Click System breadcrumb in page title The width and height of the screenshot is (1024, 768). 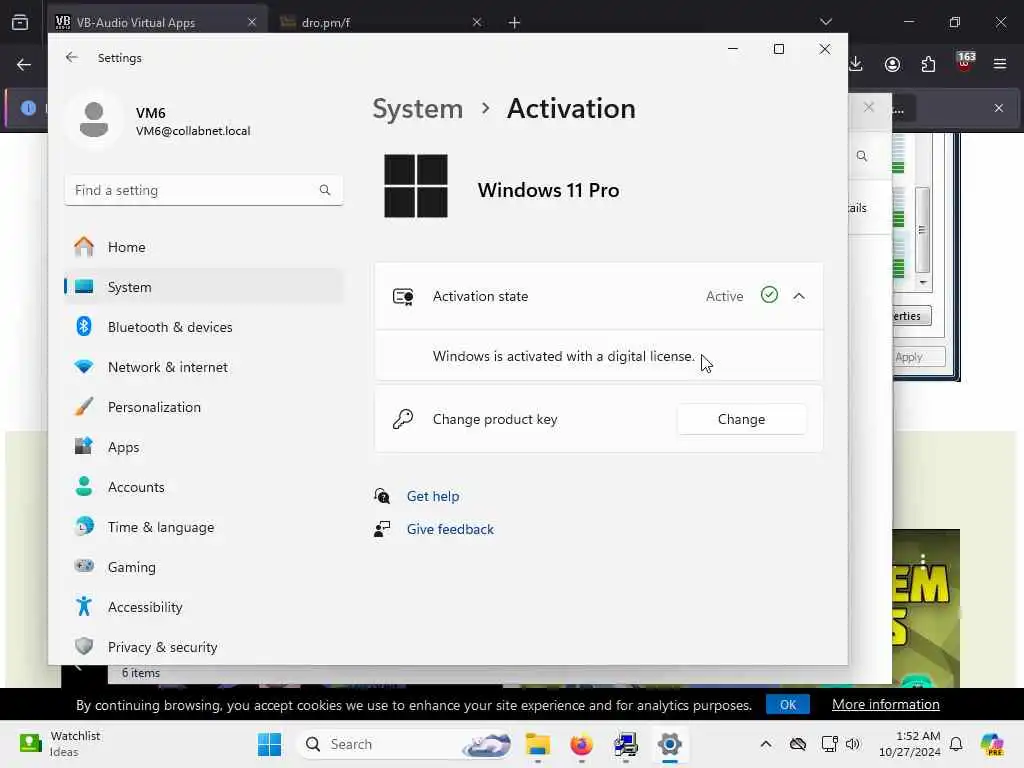pos(417,108)
